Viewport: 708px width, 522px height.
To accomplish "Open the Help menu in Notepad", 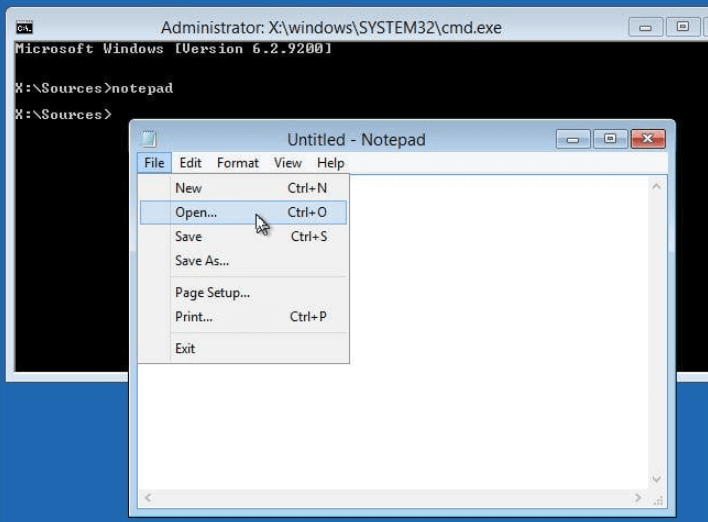I will pos(331,163).
